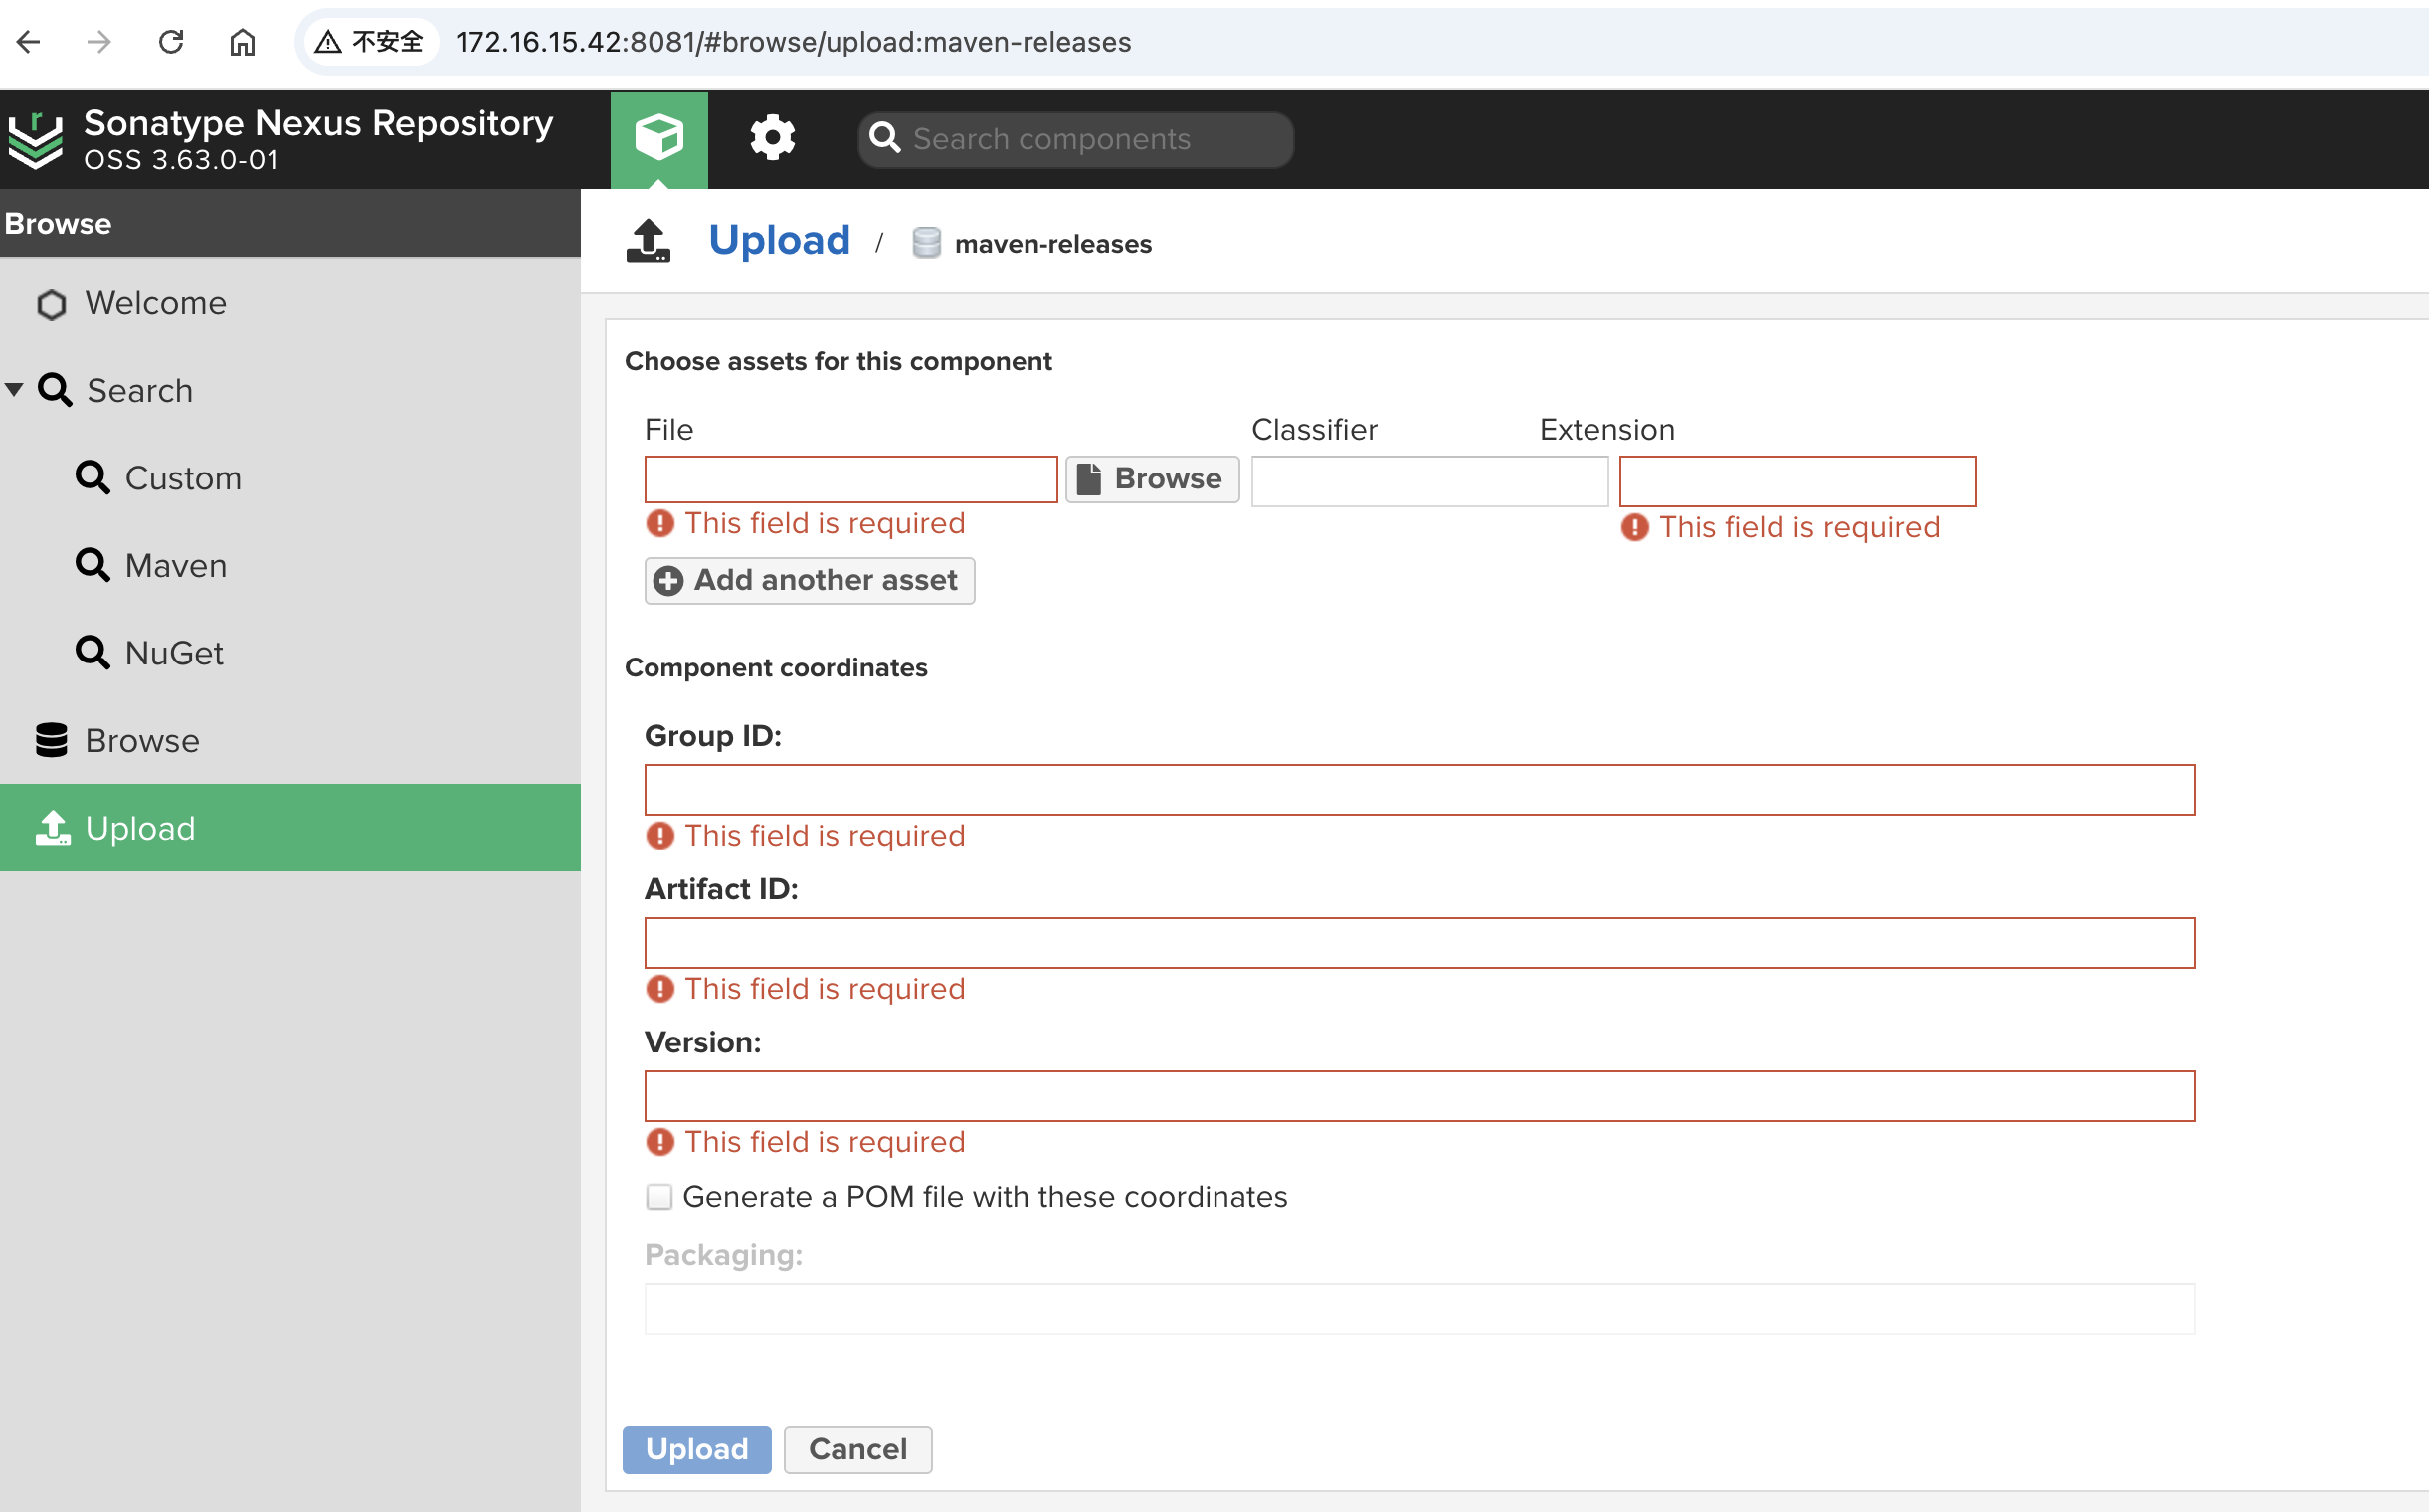The image size is (2429, 1512).
Task: Collapse the Search tree node arrow
Action: coord(14,389)
